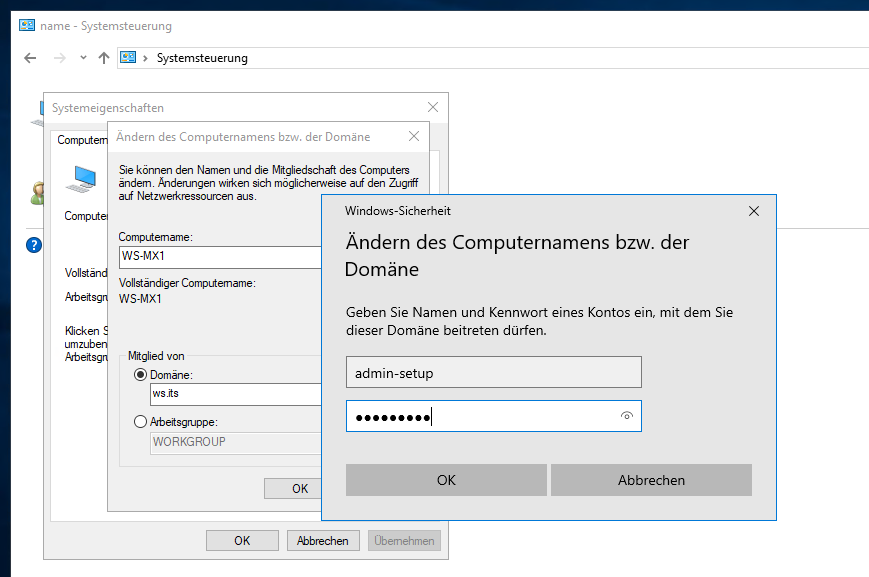Screen dimensions: 869x577
Task: Click OK in the computer name change dialog
Action: coord(293,488)
